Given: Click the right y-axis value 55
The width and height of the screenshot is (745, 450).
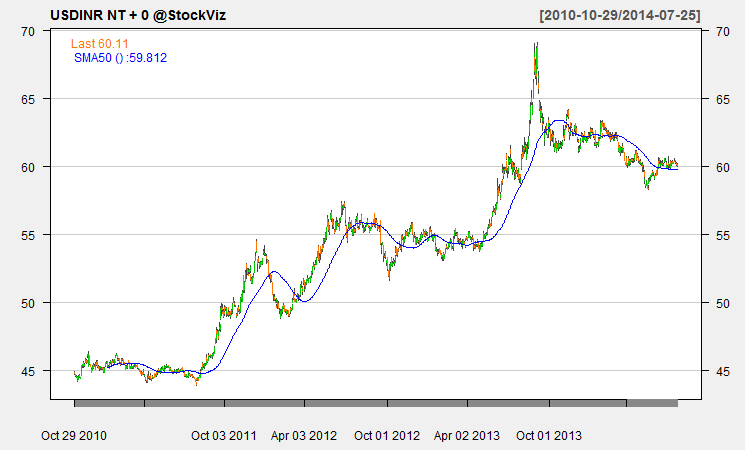Looking at the screenshot, I should coord(723,235).
